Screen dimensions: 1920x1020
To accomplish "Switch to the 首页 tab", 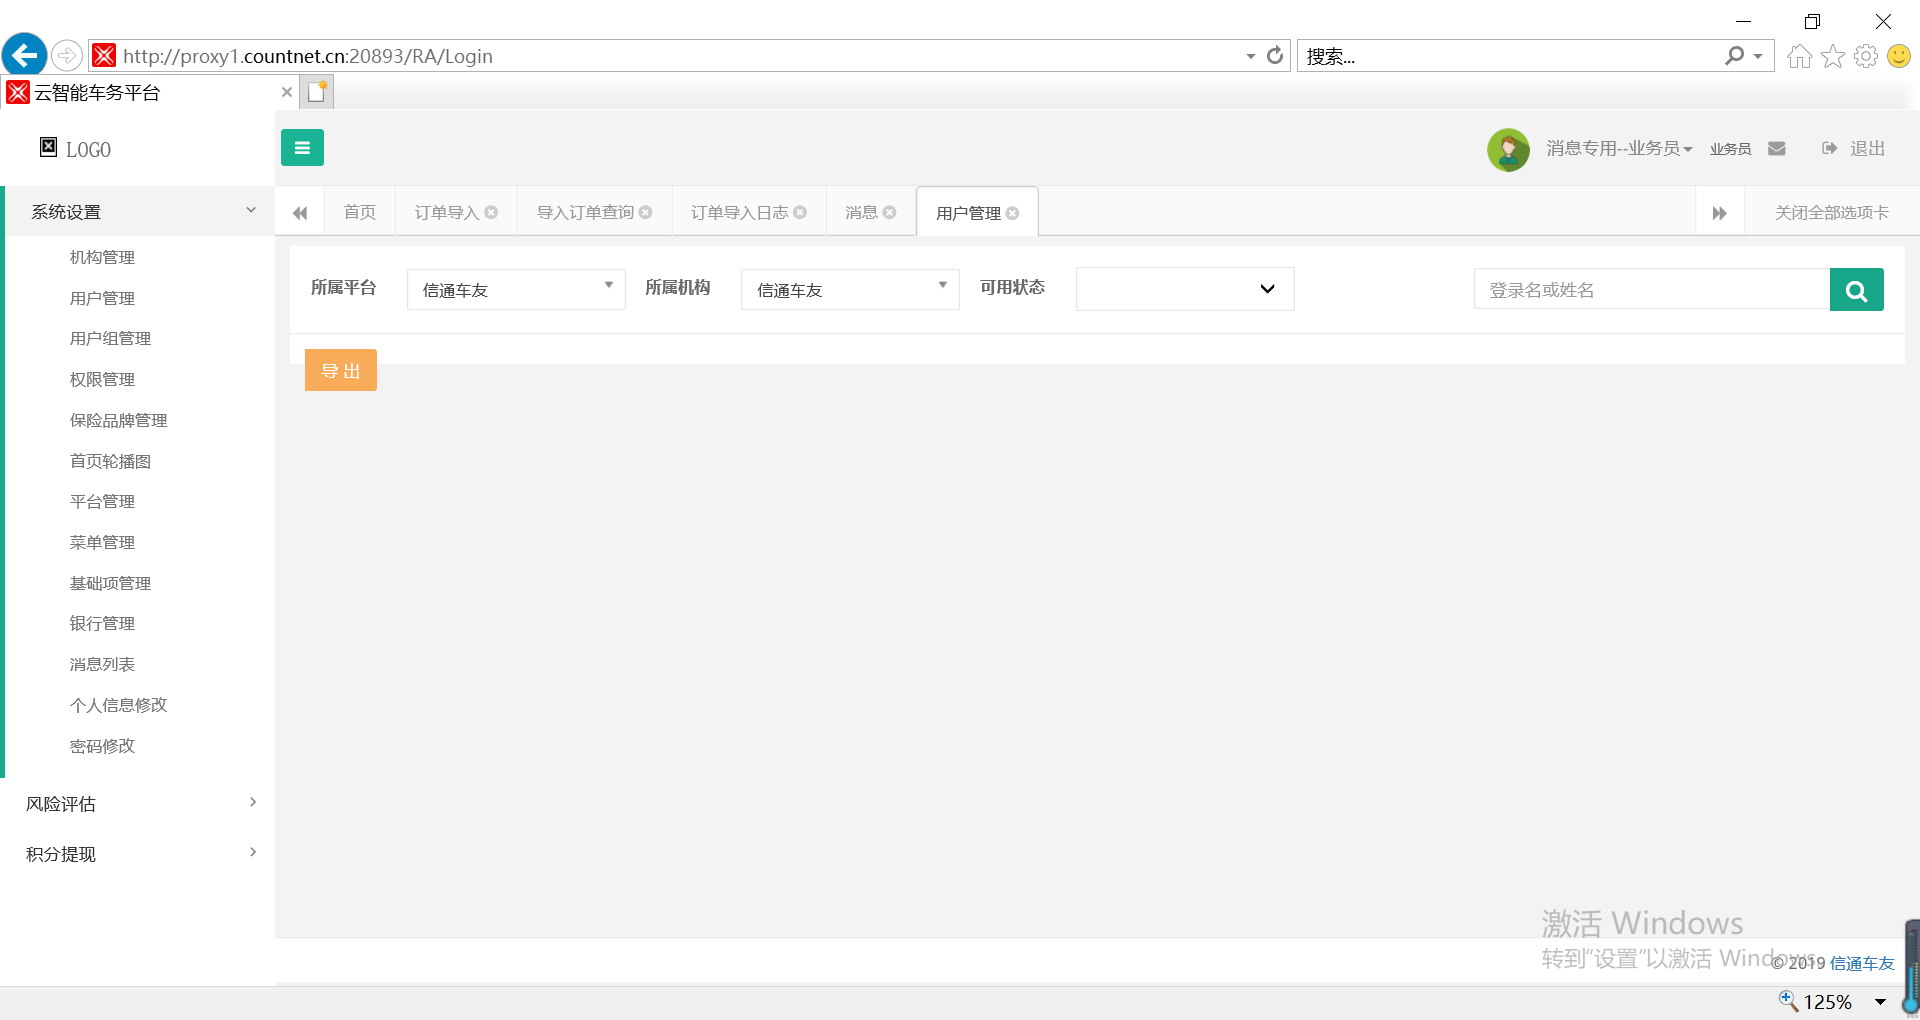I will point(360,212).
